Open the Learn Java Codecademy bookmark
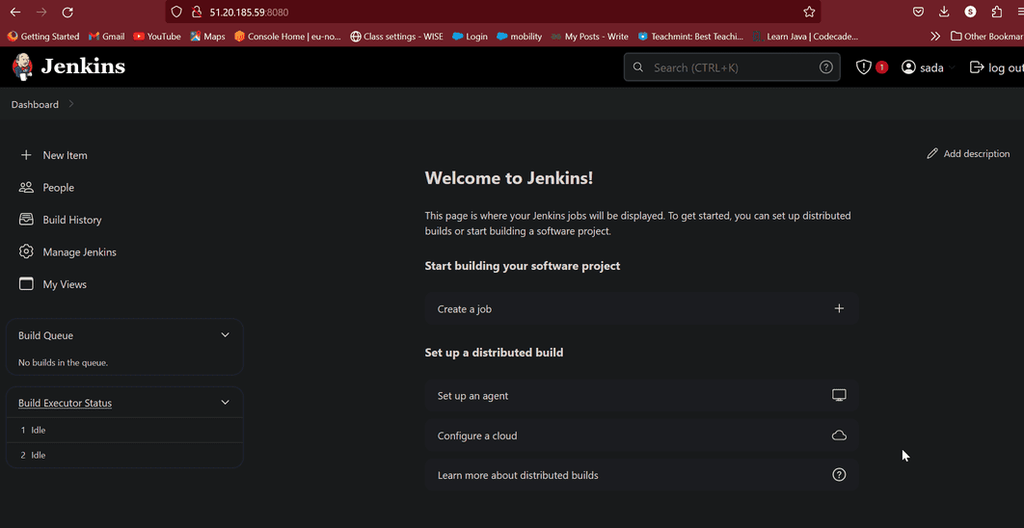This screenshot has height=528, width=1024. pos(805,36)
